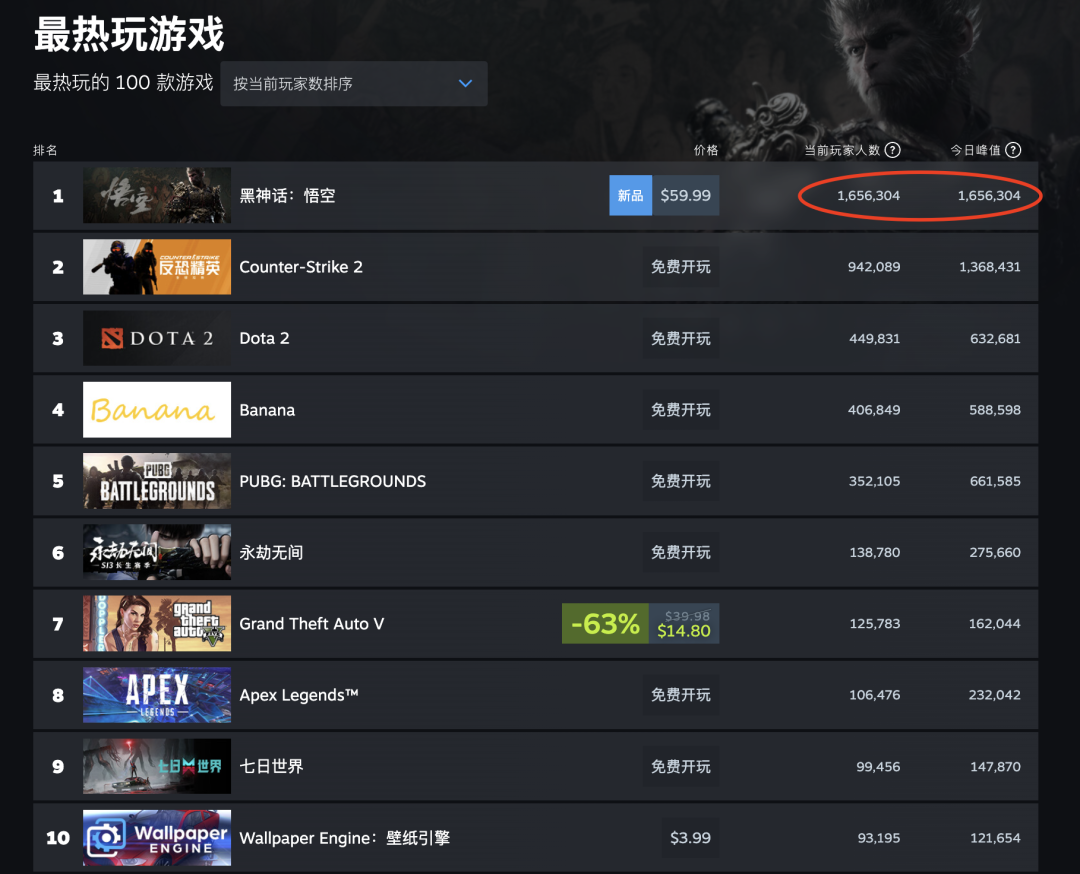
Task: Select the Counter-Strike 2 title
Action: click(301, 267)
